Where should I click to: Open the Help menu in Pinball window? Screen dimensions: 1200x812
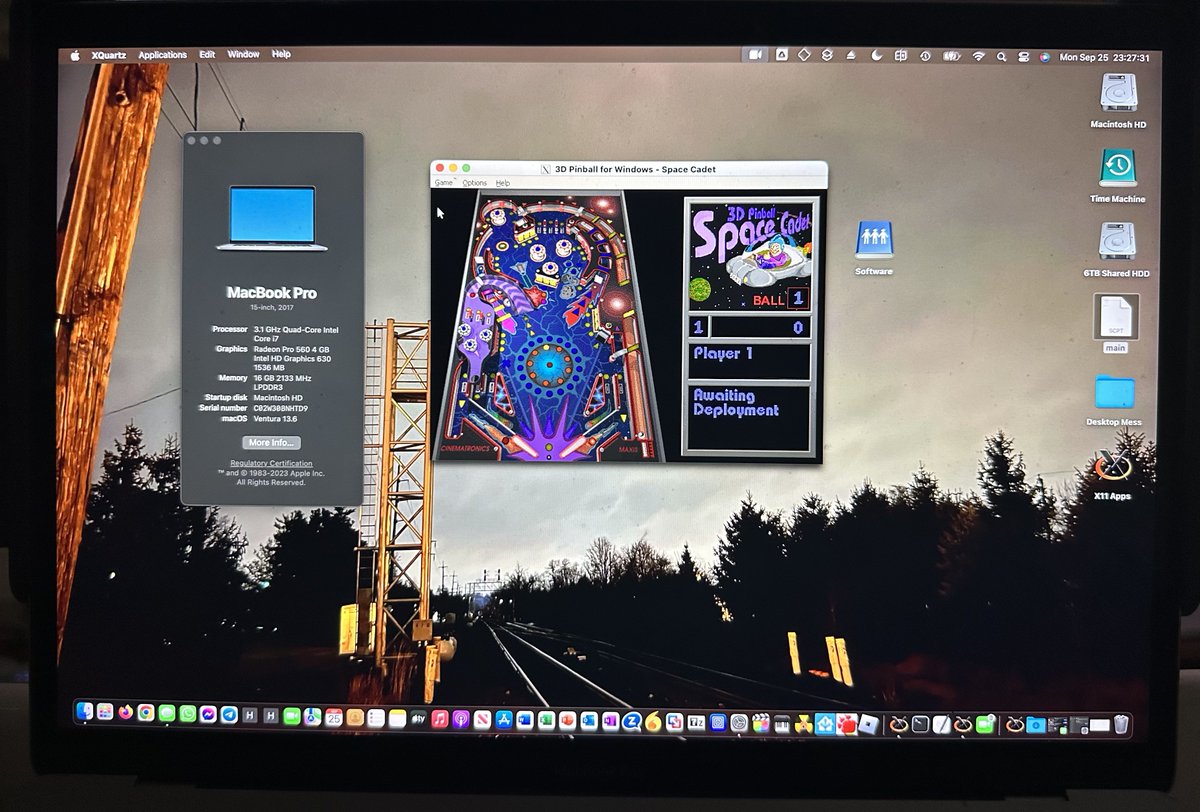(503, 183)
